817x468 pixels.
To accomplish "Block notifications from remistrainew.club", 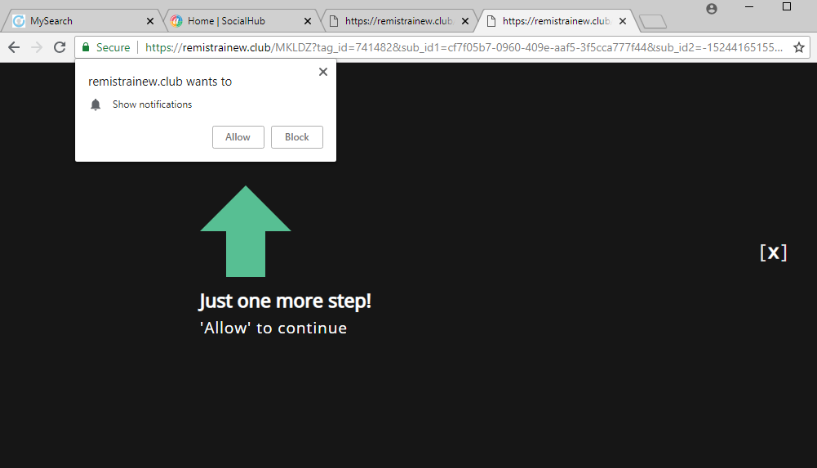I will [x=297, y=137].
